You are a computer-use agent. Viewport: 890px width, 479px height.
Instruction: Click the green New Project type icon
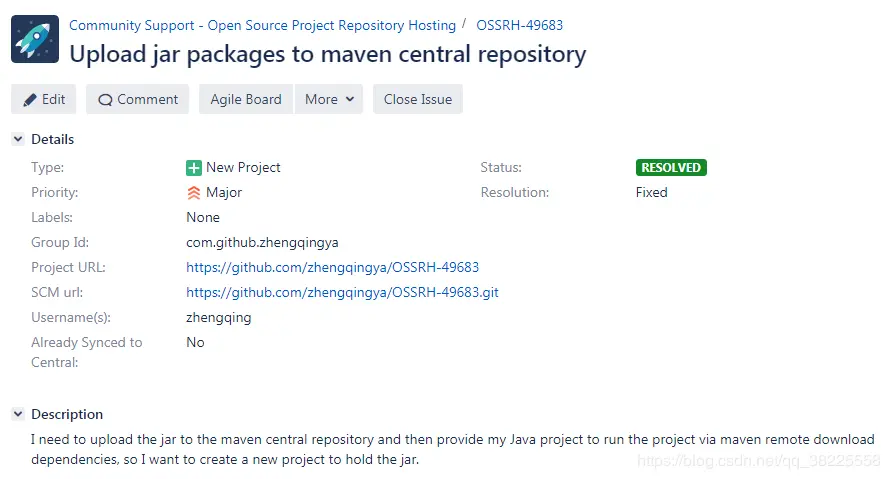[194, 168]
